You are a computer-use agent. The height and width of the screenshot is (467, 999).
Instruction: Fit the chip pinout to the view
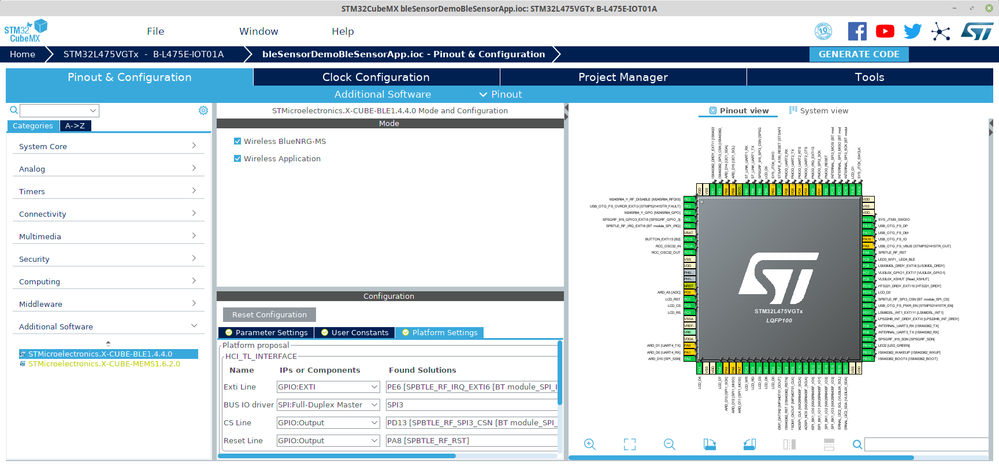[x=629, y=445]
